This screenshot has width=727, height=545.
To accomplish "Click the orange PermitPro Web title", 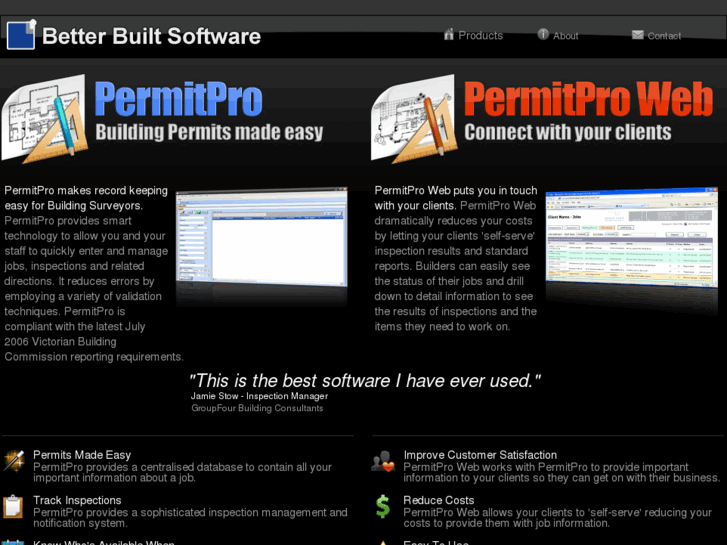I will [x=588, y=99].
